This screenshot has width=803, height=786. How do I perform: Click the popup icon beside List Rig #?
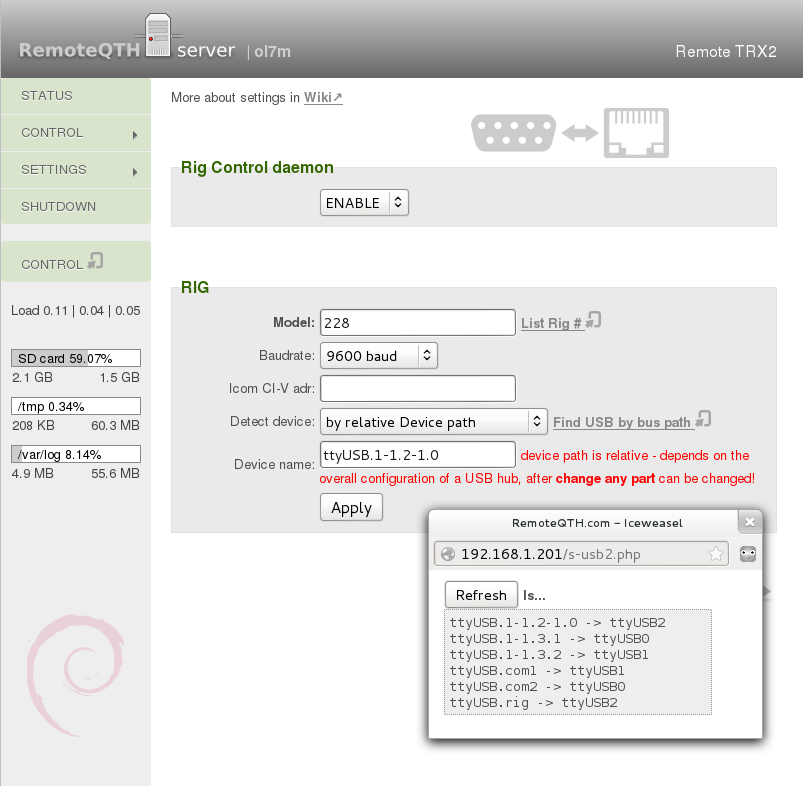coord(594,321)
